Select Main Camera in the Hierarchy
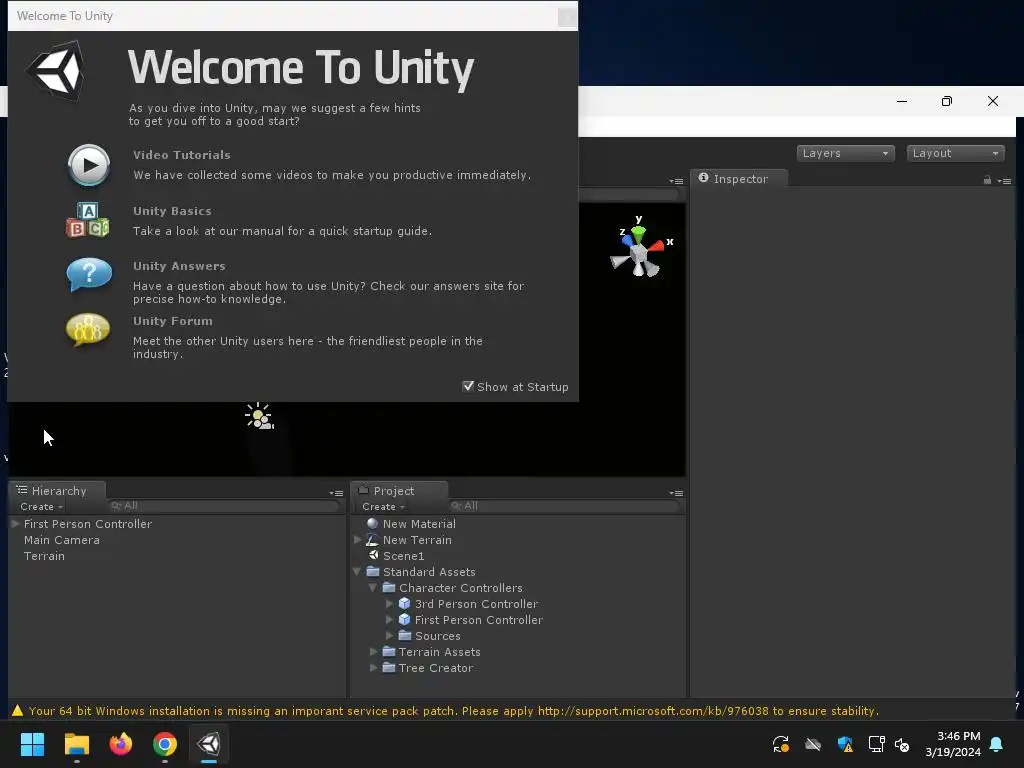 [62, 540]
